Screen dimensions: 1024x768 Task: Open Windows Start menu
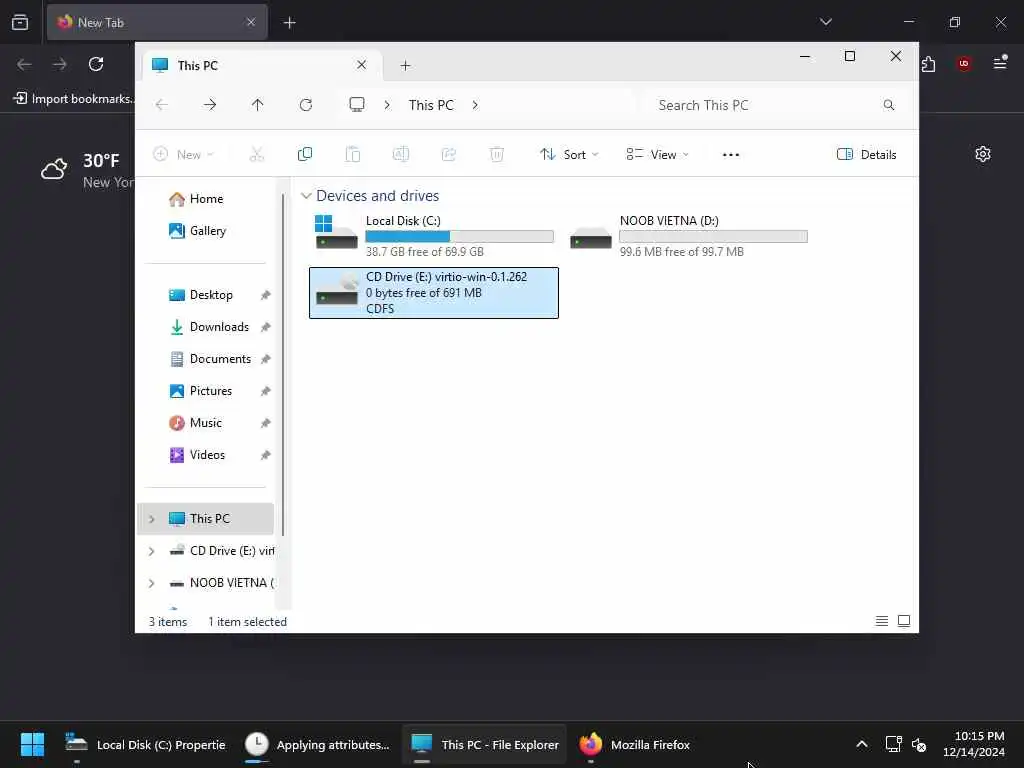[x=32, y=744]
